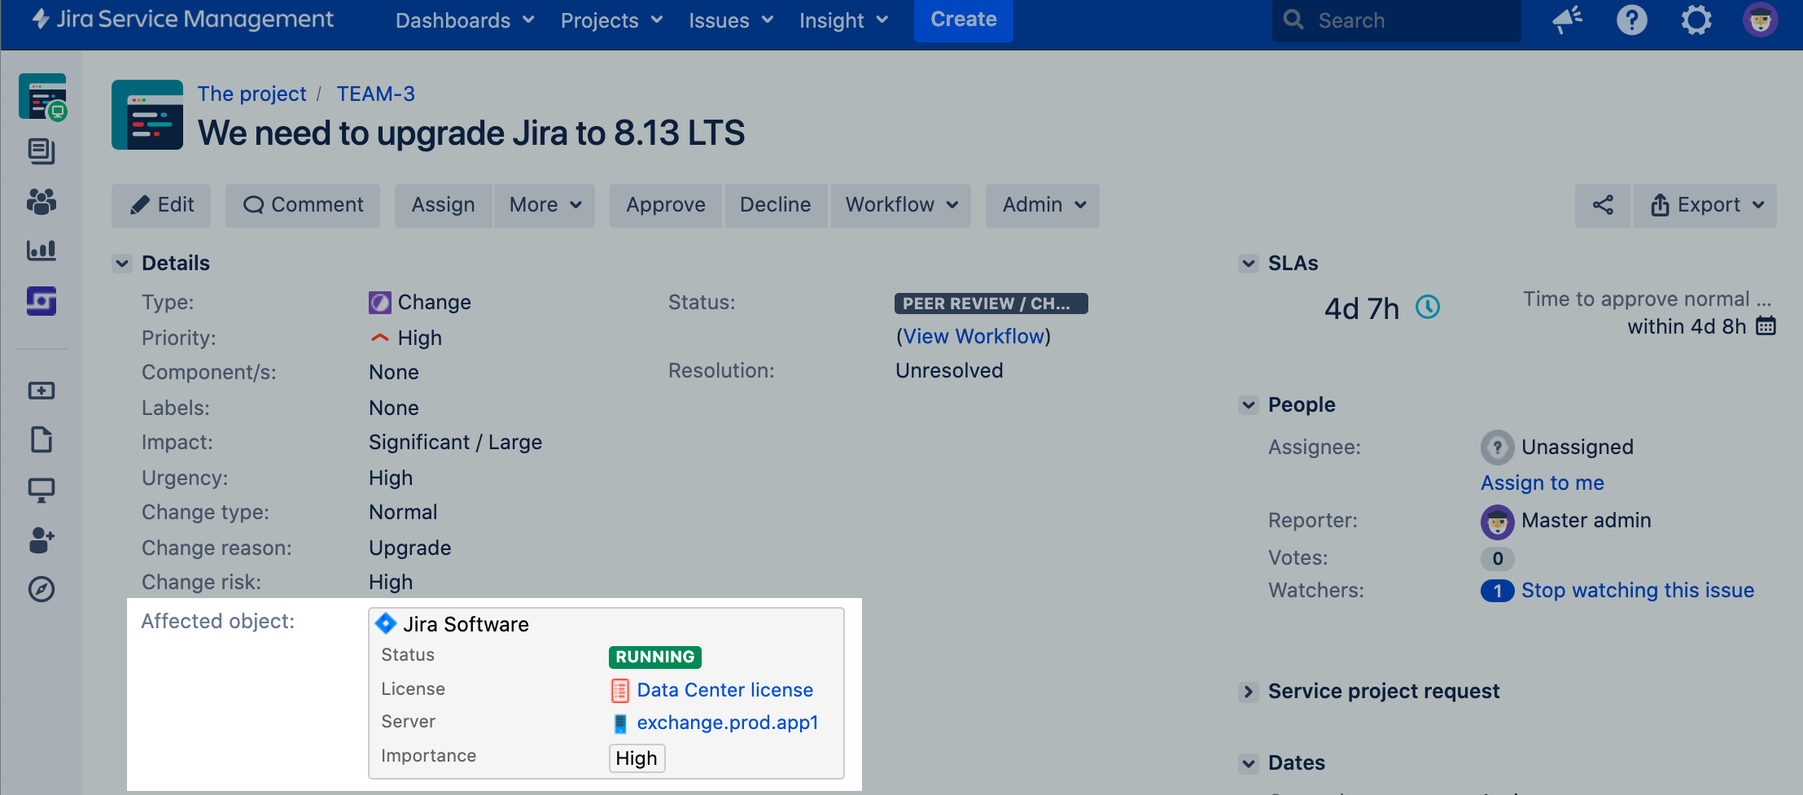Open the administration gear settings

(x=1696, y=20)
